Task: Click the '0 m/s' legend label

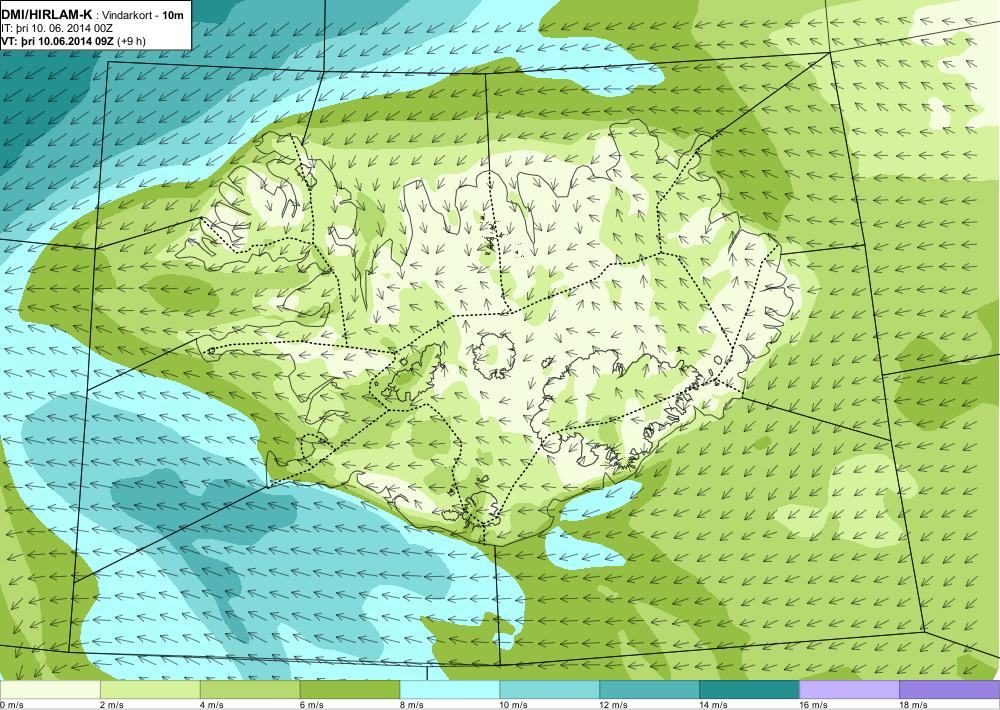Action: pyautogui.click(x=12, y=705)
